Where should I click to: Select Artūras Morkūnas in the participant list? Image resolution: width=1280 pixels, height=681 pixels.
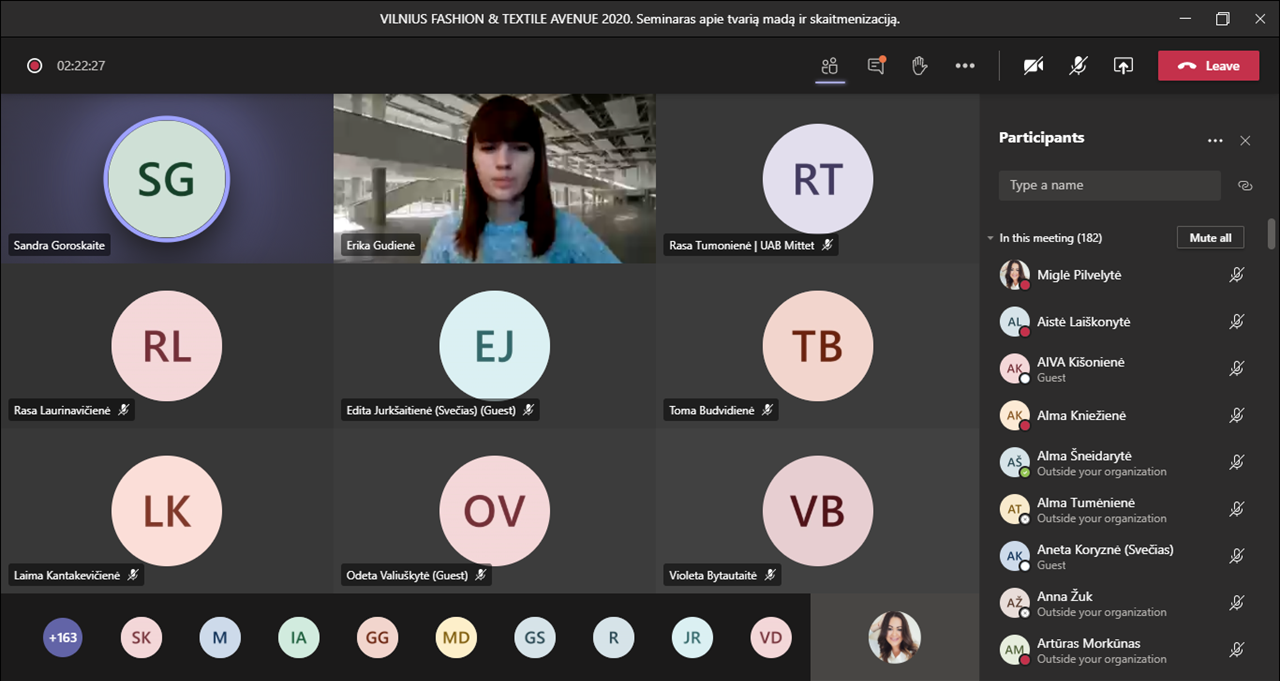pos(1088,643)
